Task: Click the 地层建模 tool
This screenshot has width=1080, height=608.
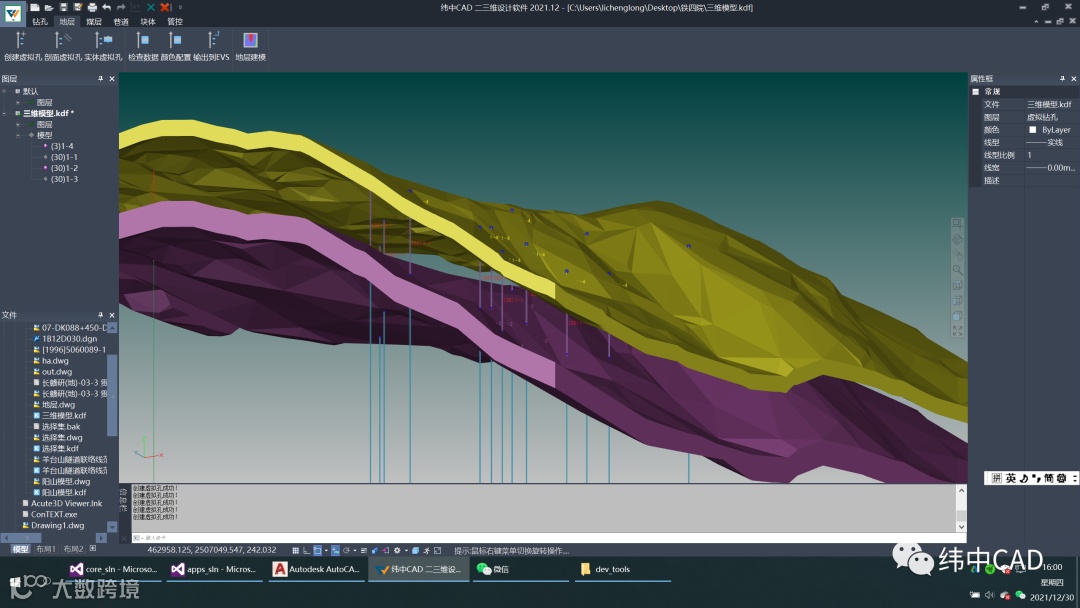Action: pyautogui.click(x=251, y=46)
